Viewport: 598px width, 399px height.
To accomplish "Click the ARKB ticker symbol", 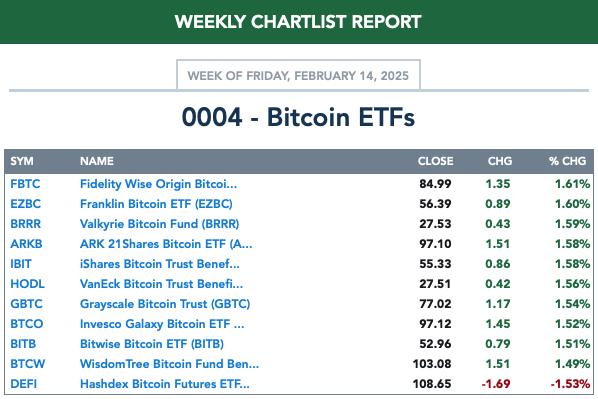I will pyautogui.click(x=26, y=244).
